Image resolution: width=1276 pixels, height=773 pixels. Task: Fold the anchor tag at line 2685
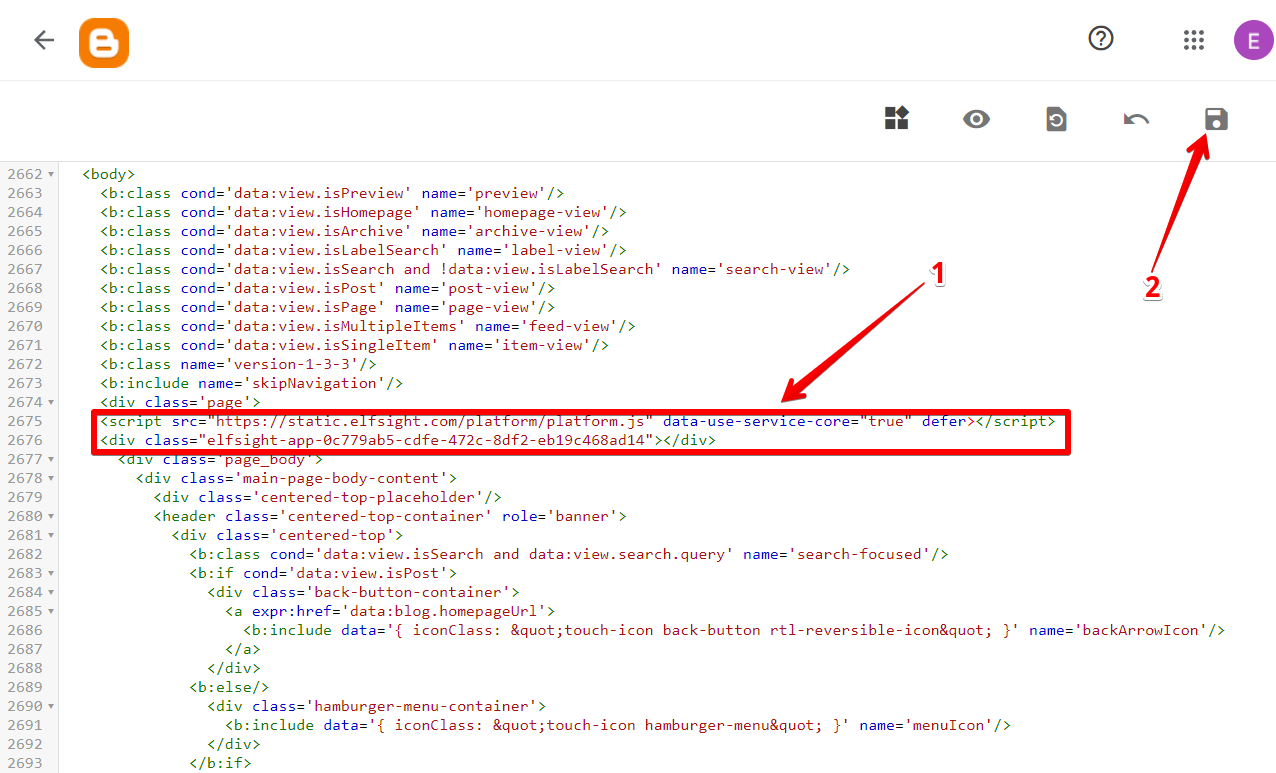pyautogui.click(x=51, y=611)
